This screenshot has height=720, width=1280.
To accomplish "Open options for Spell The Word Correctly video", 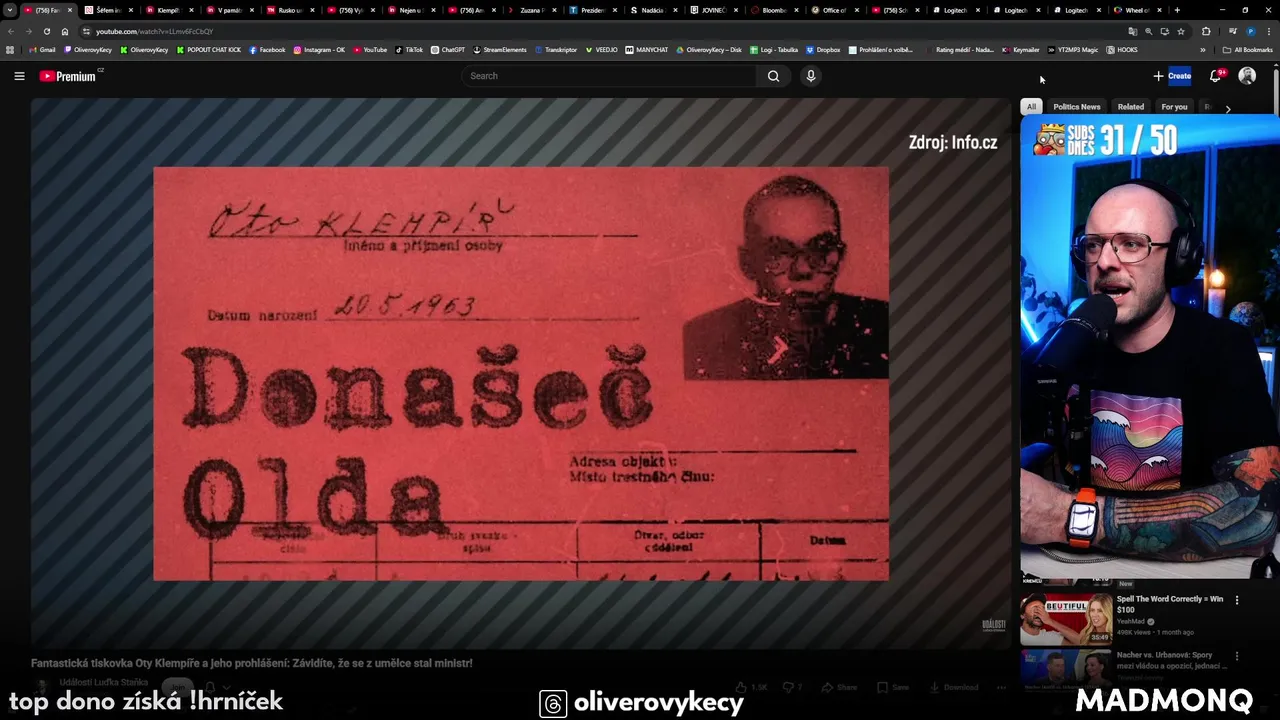I will 1237,600.
